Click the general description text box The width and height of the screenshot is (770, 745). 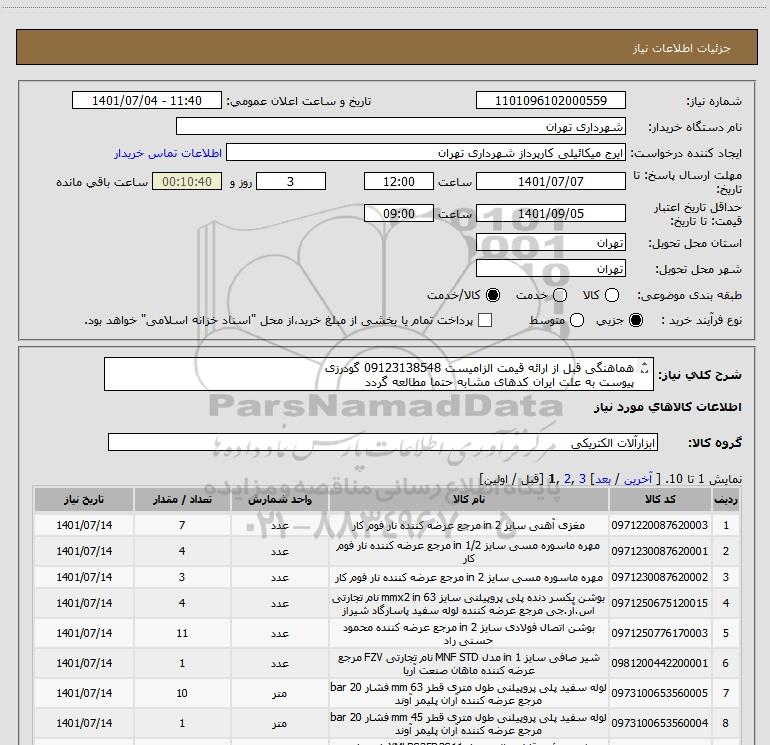coord(379,374)
